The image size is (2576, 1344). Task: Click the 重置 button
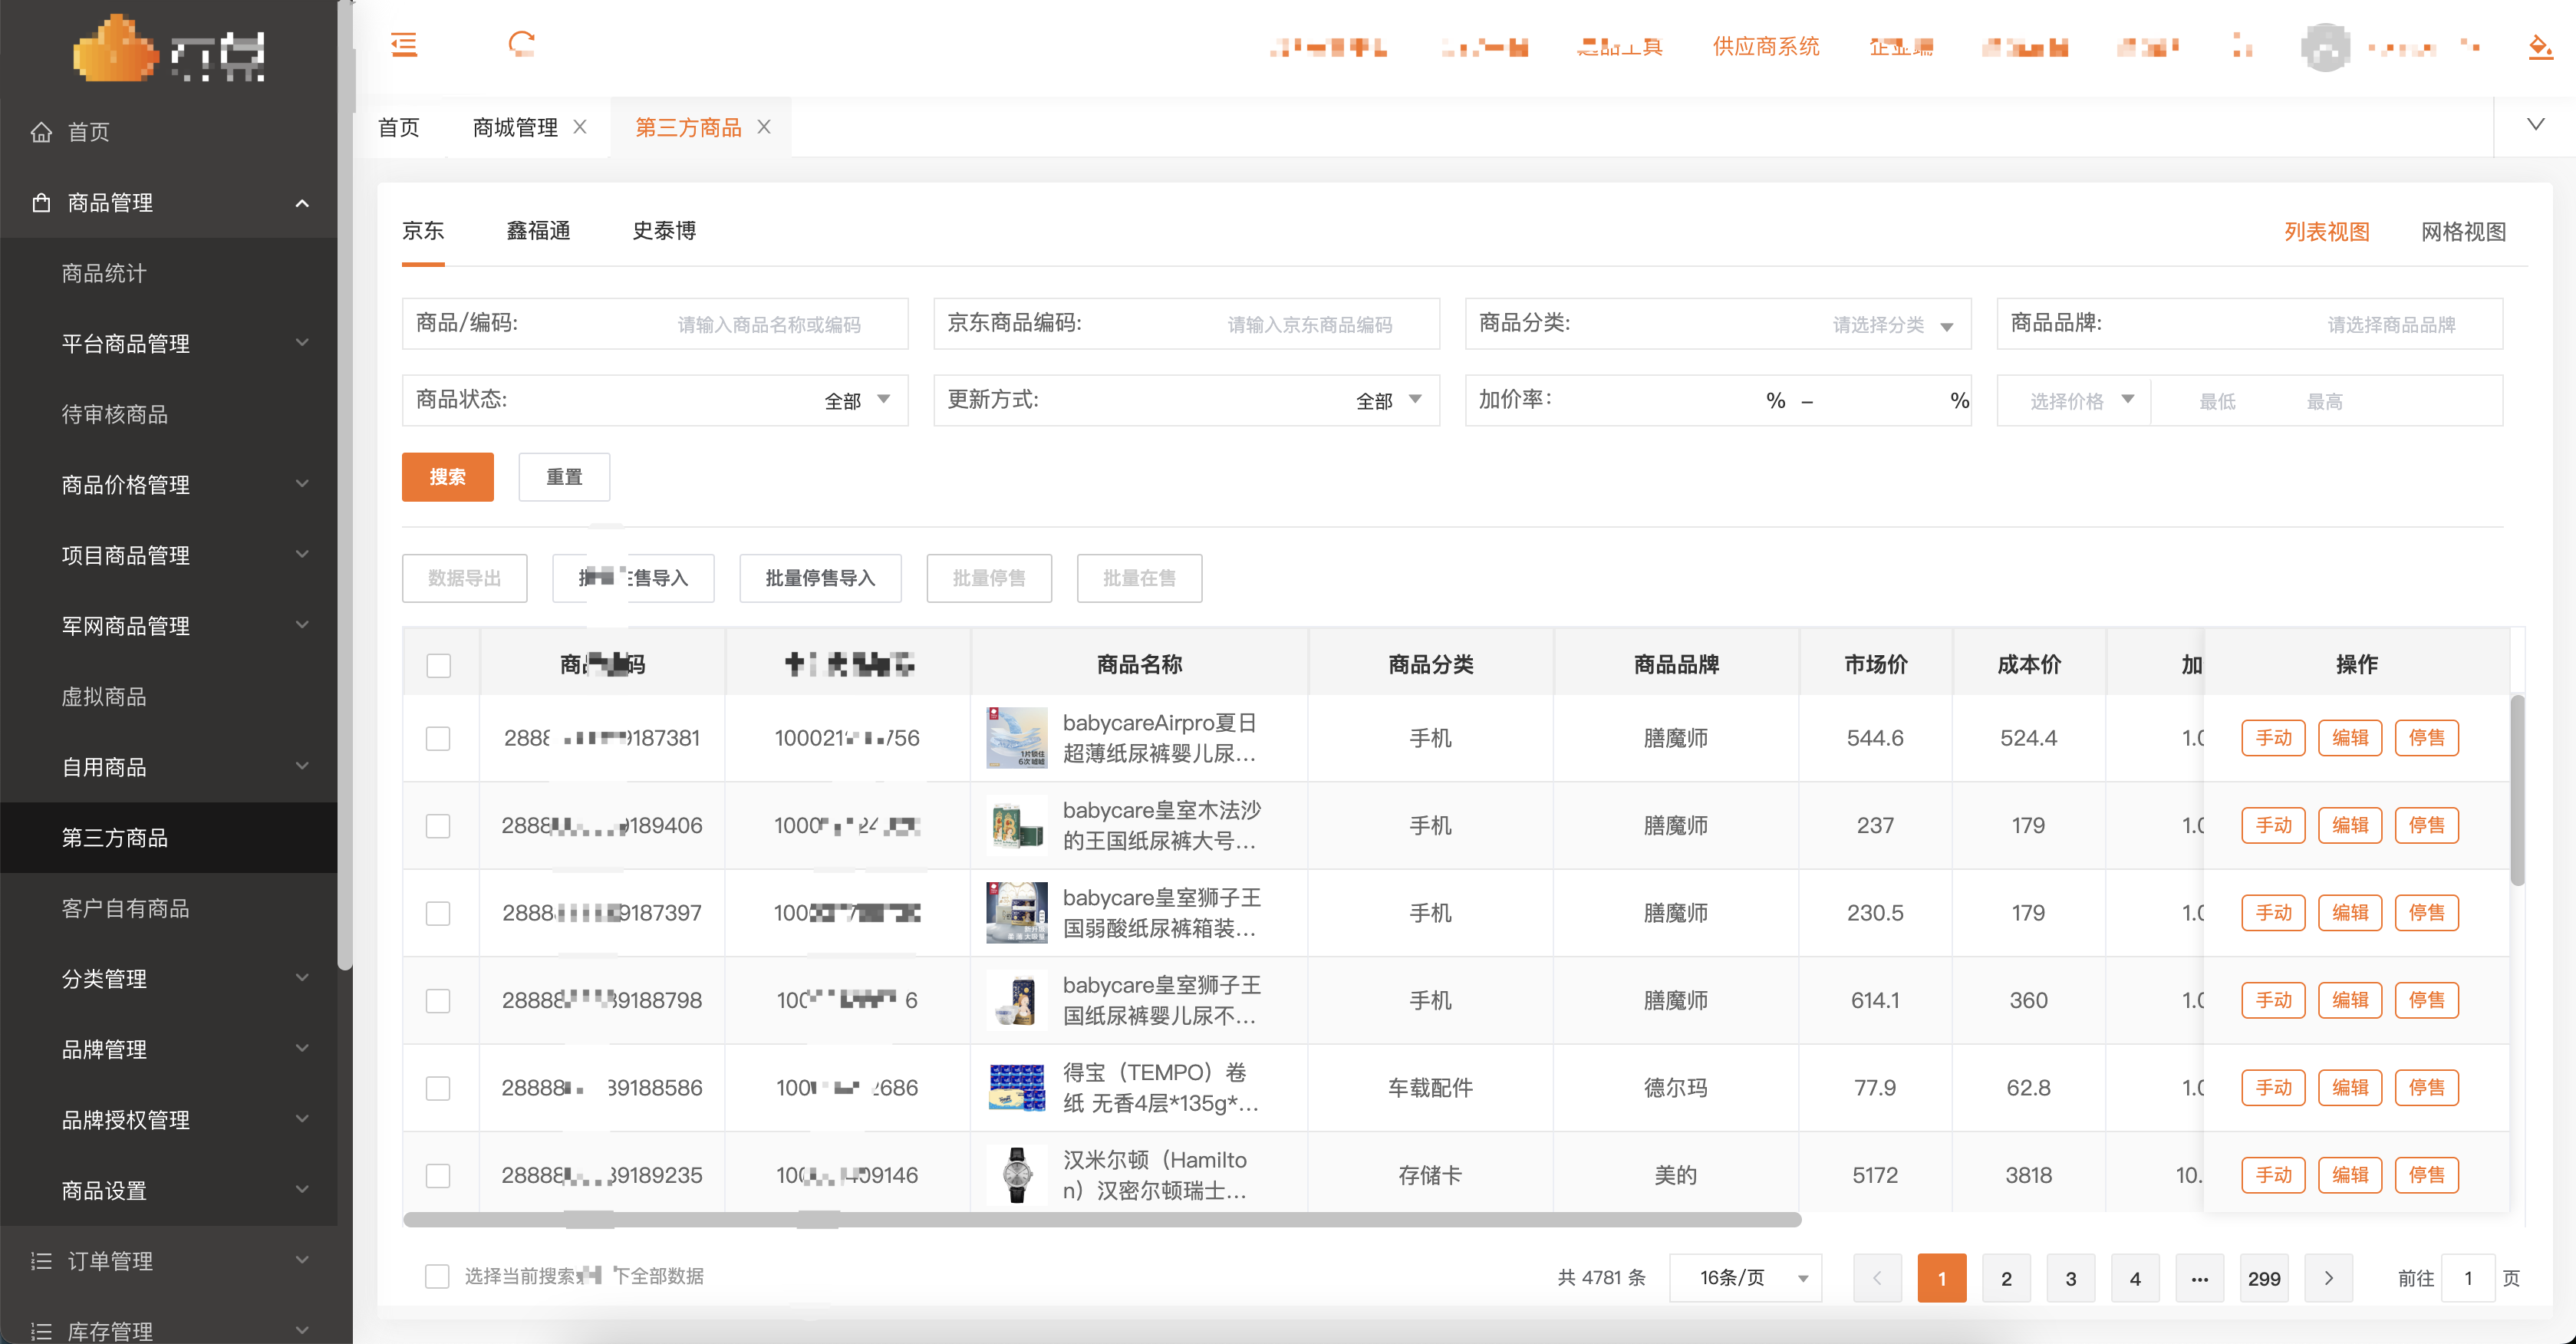[564, 477]
